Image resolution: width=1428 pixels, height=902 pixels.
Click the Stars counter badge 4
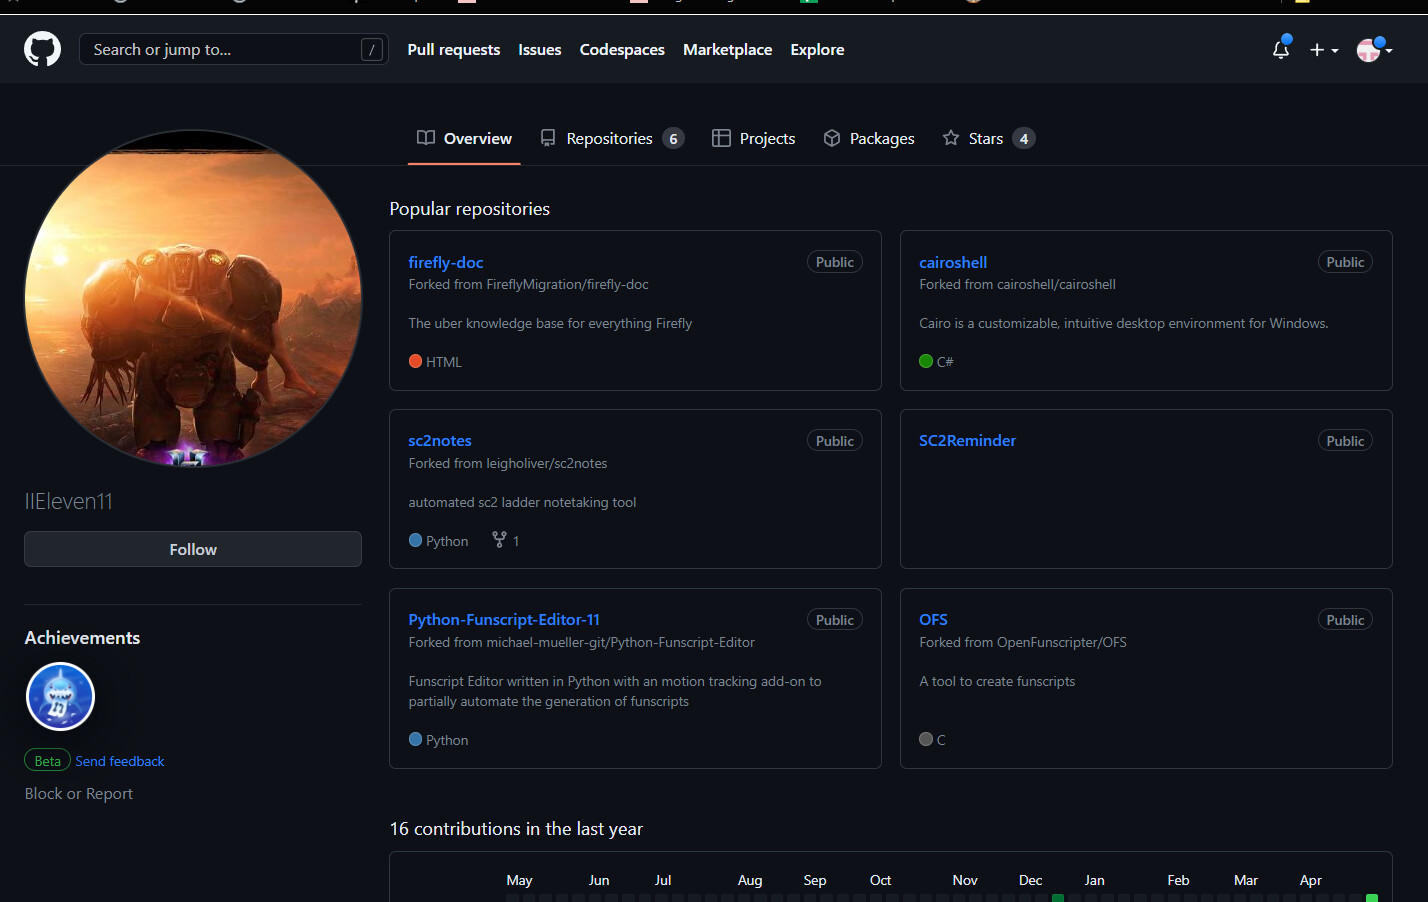click(1024, 139)
